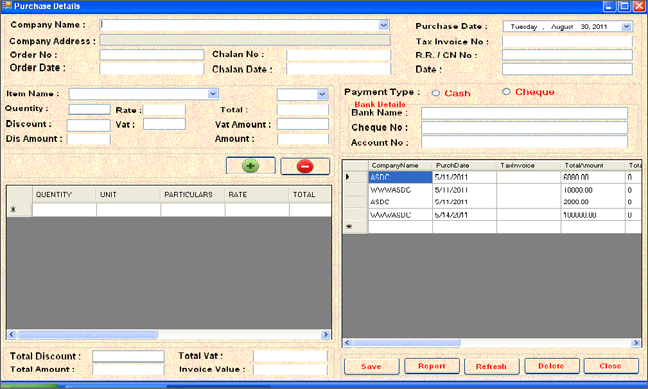This screenshot has width=648, height=389.
Task: Click the Close button
Action: click(x=611, y=366)
